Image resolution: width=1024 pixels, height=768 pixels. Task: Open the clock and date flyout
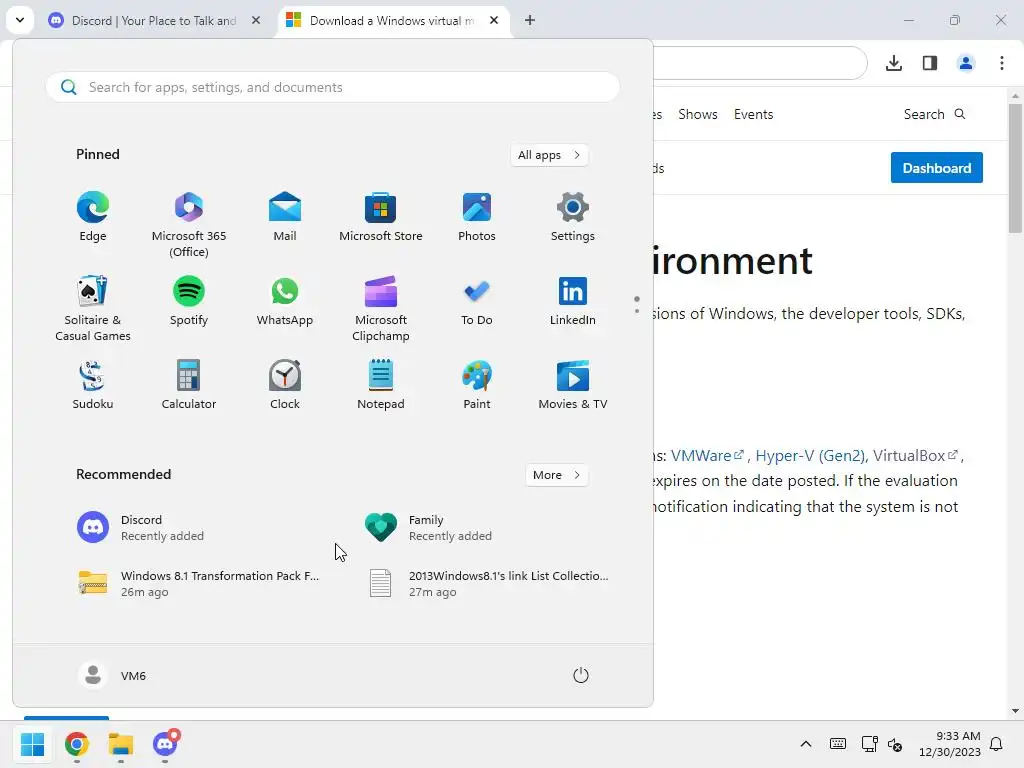(950, 744)
